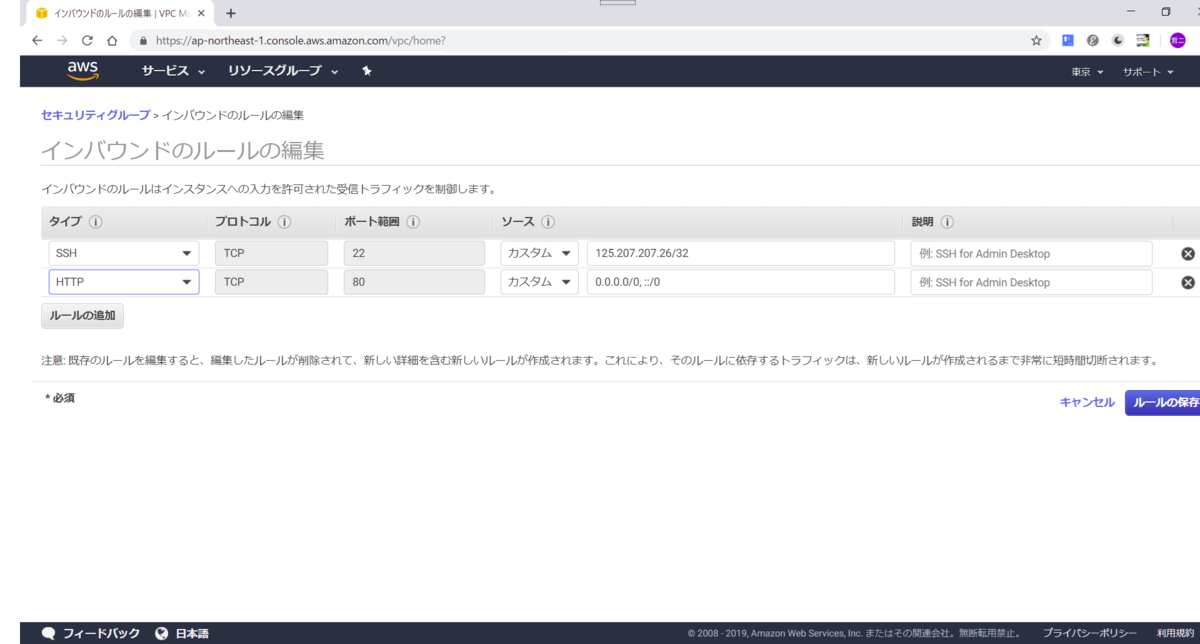This screenshot has height=644, width=1200.
Task: Click the bookmark star in the address bar
Action: click(x=1034, y=40)
